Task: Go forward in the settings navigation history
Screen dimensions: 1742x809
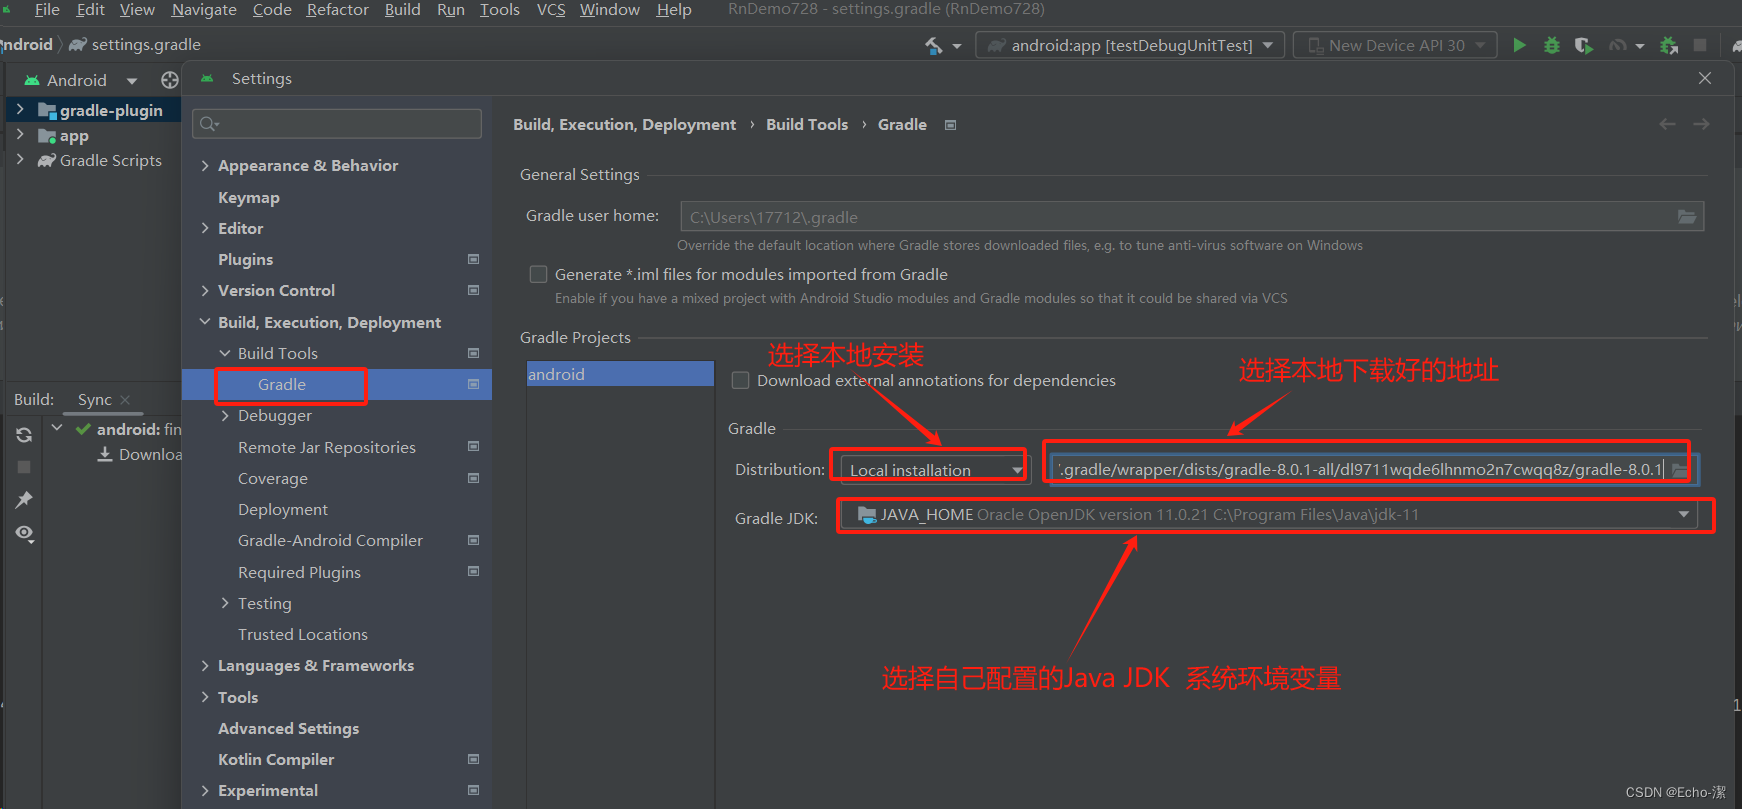Action: click(x=1701, y=124)
